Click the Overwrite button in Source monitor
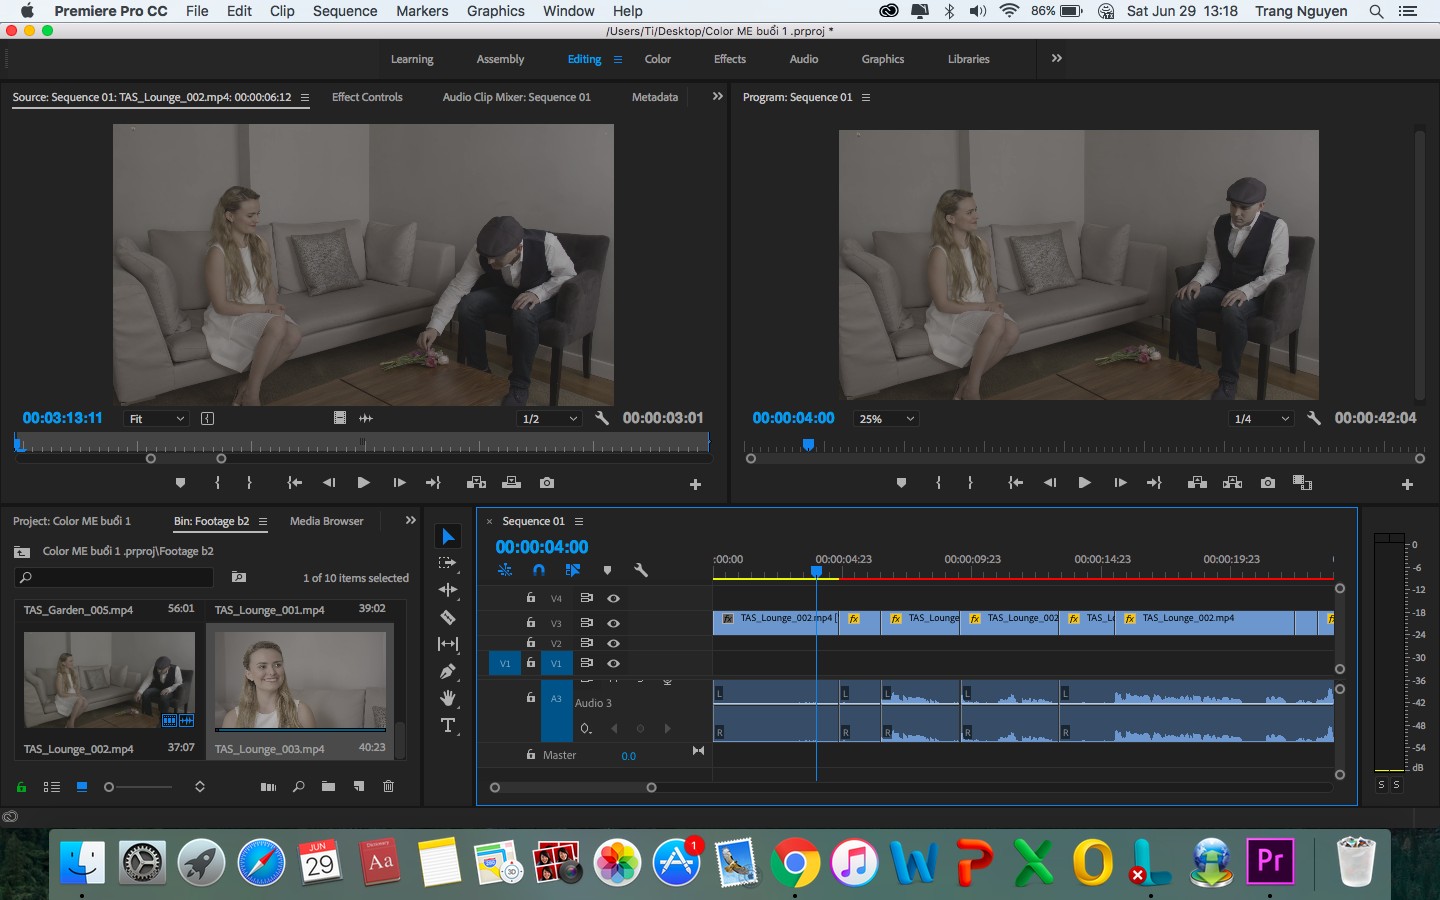 pos(511,483)
